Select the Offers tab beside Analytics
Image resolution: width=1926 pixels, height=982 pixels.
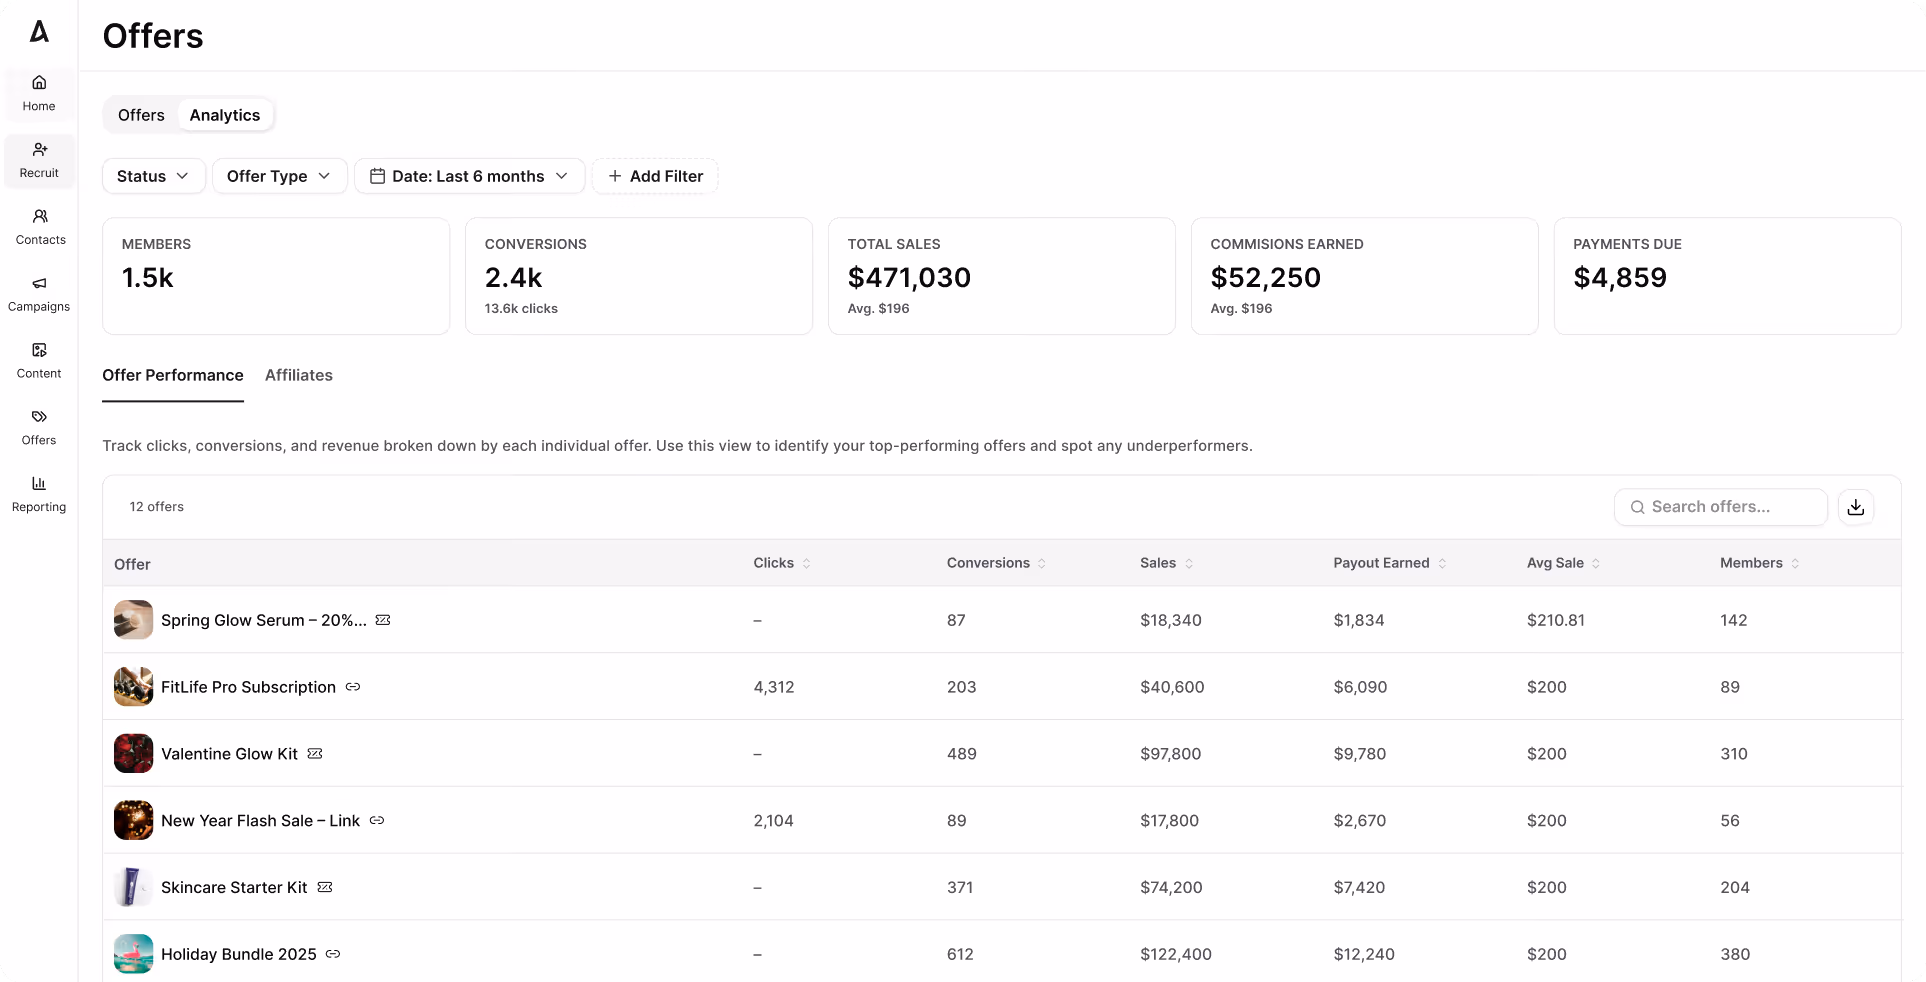point(141,115)
